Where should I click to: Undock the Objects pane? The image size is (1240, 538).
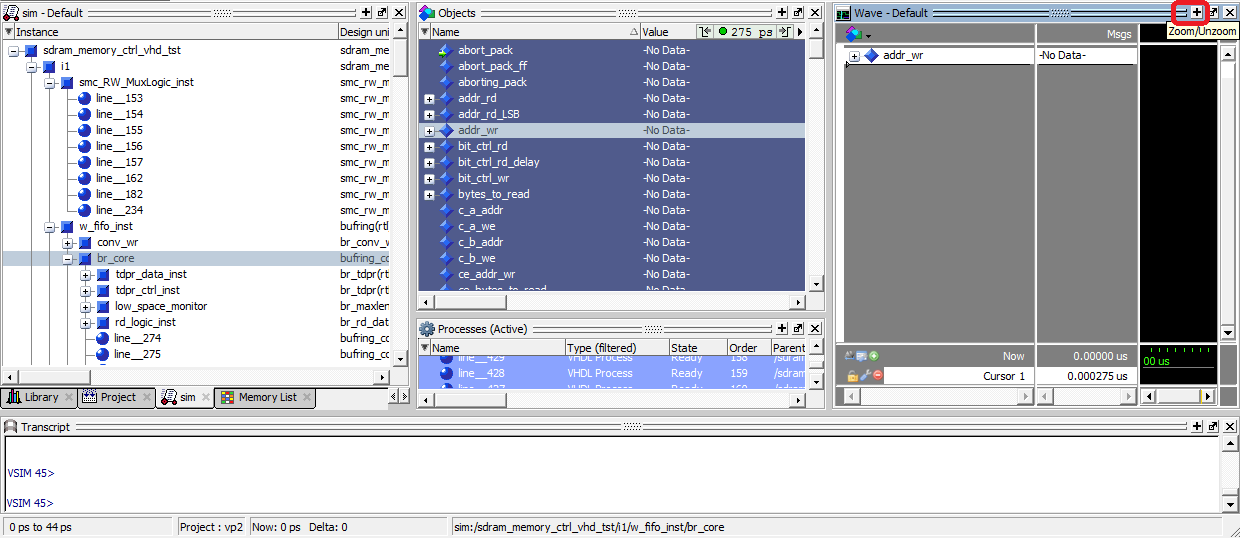click(x=798, y=13)
